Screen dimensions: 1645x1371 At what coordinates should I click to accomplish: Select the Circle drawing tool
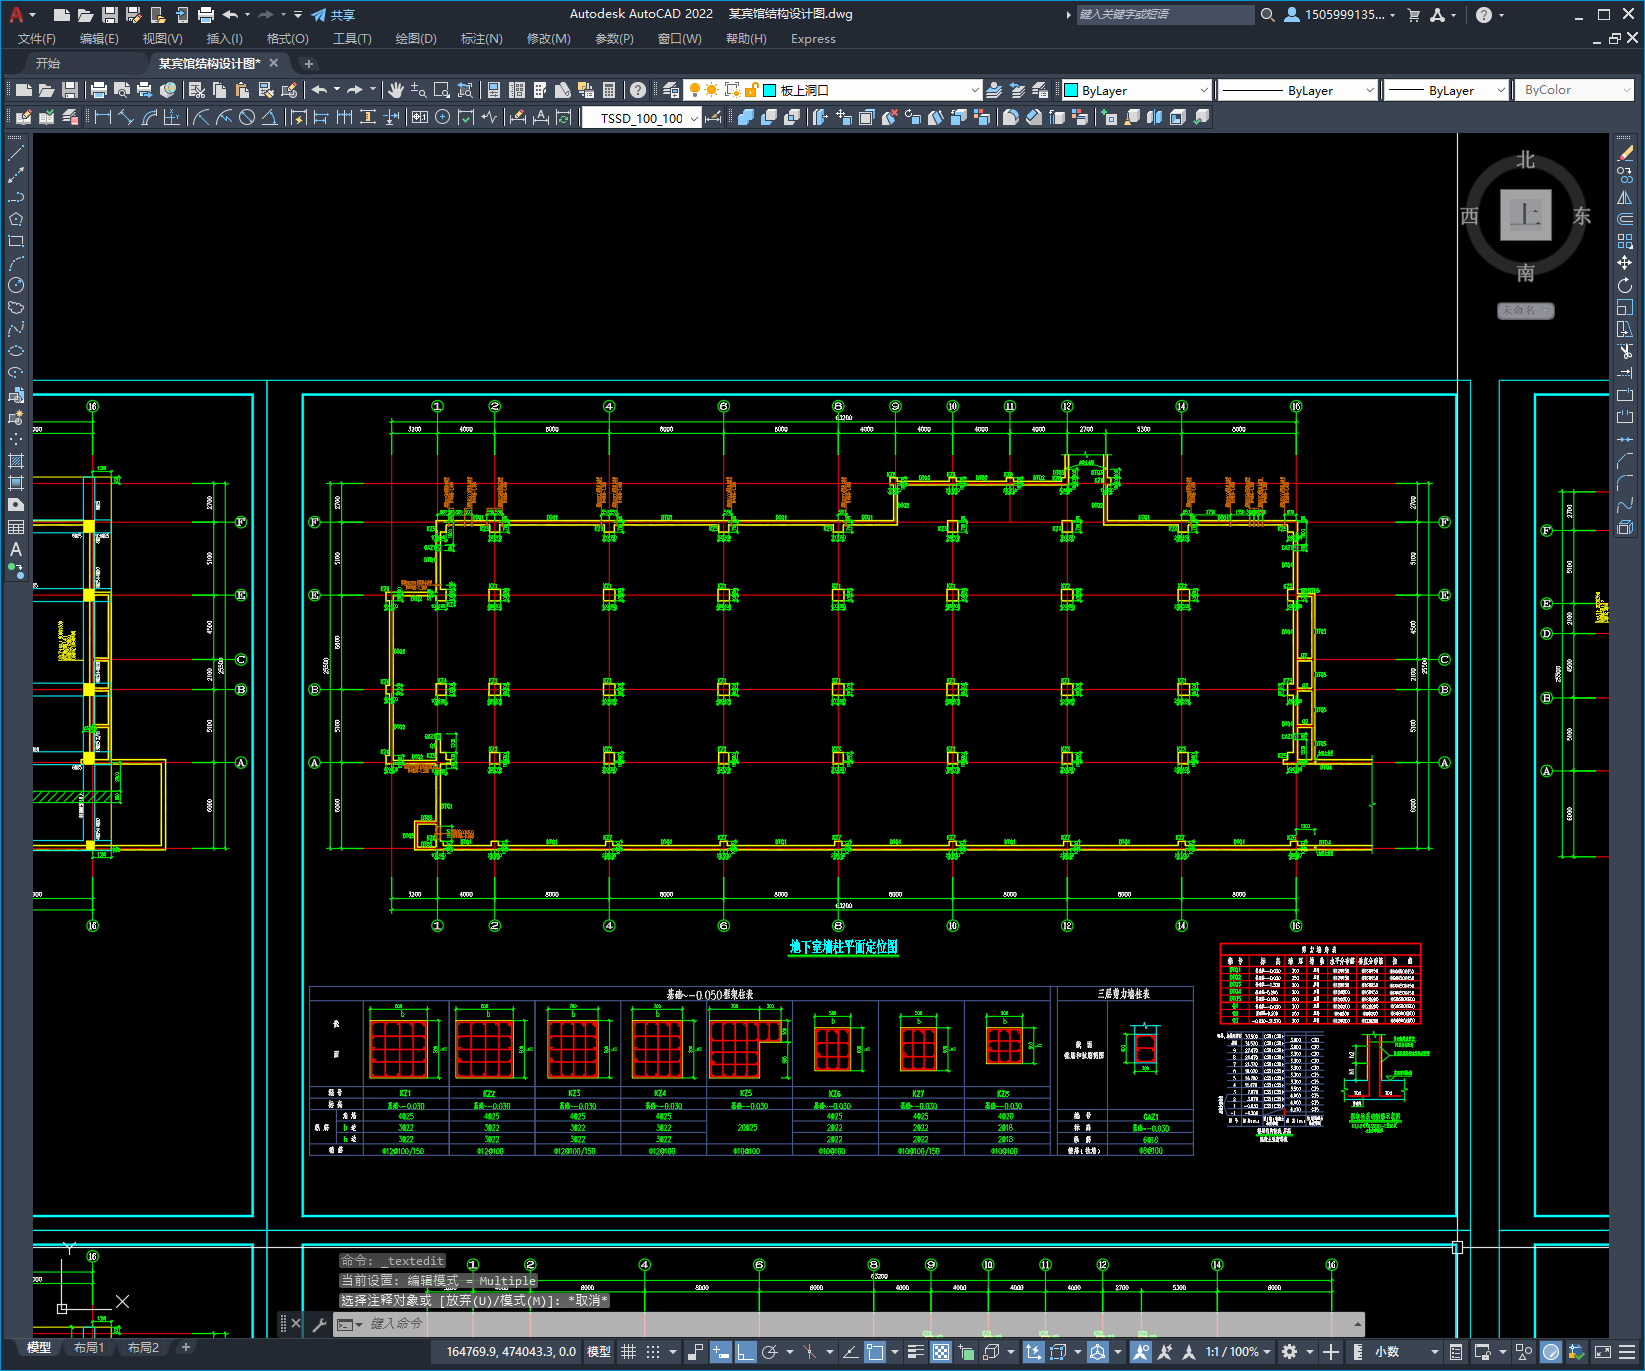16,286
